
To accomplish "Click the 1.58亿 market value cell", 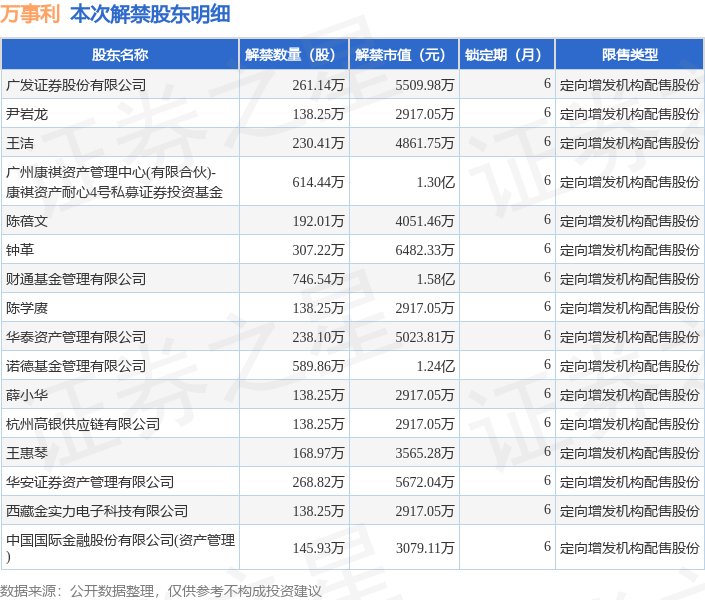I will (436, 279).
